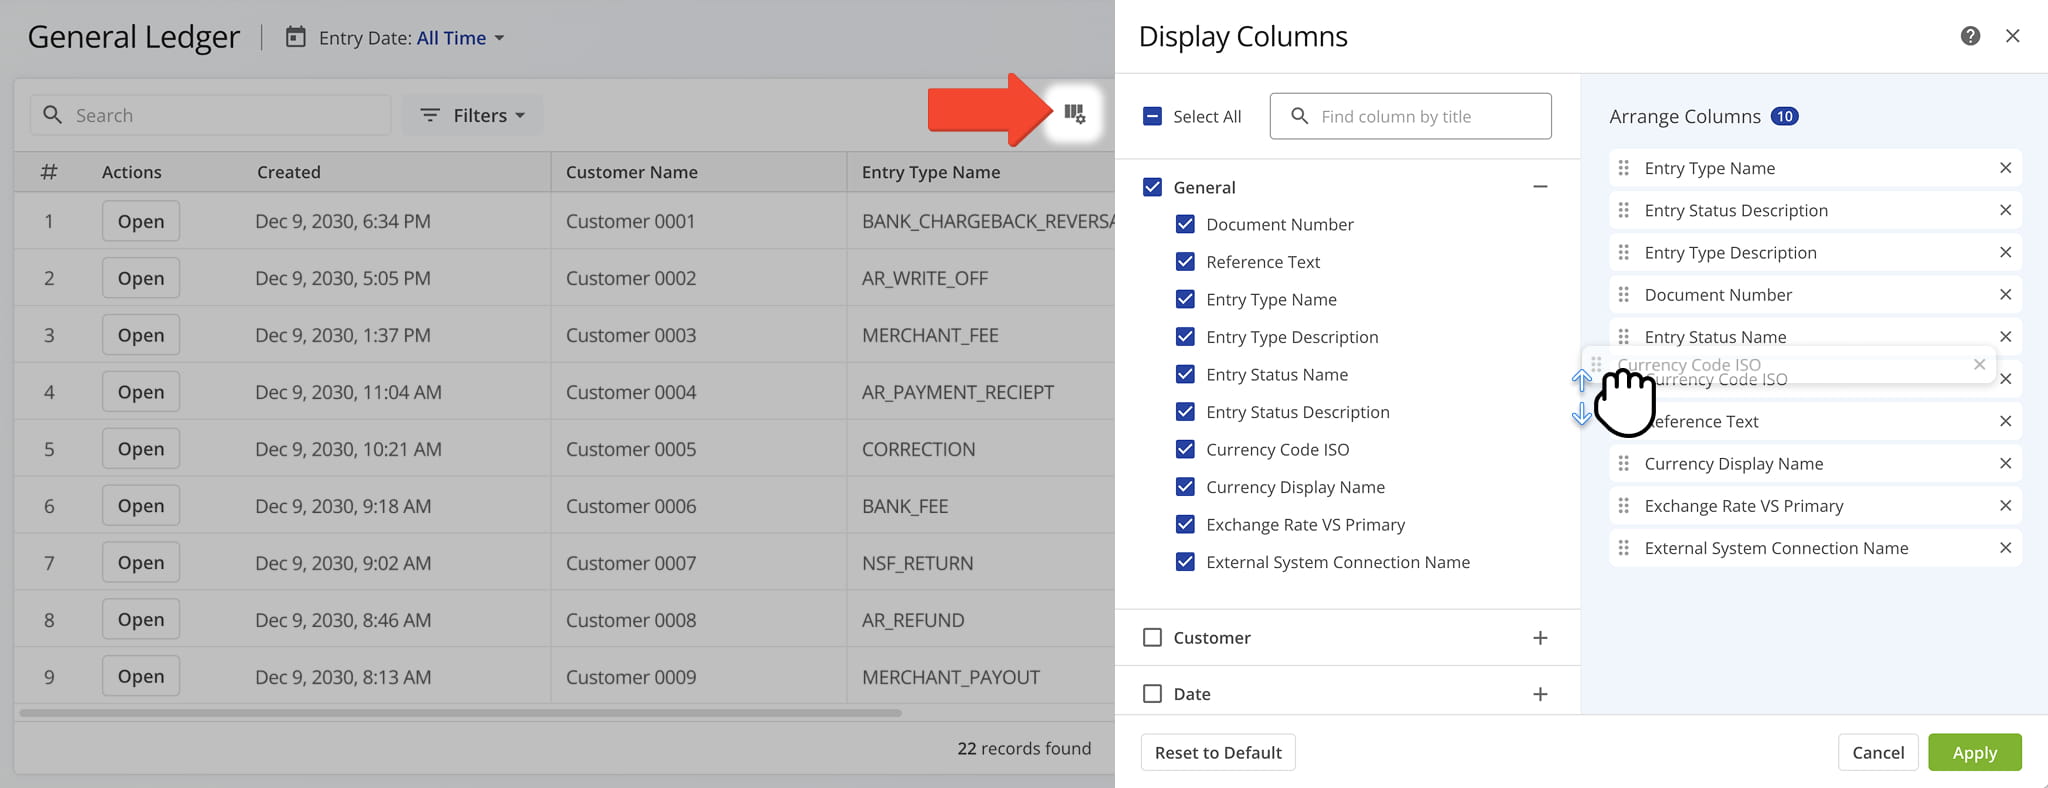This screenshot has width=2048, height=788.
Task: Expand the Date column group
Action: pyautogui.click(x=1540, y=693)
